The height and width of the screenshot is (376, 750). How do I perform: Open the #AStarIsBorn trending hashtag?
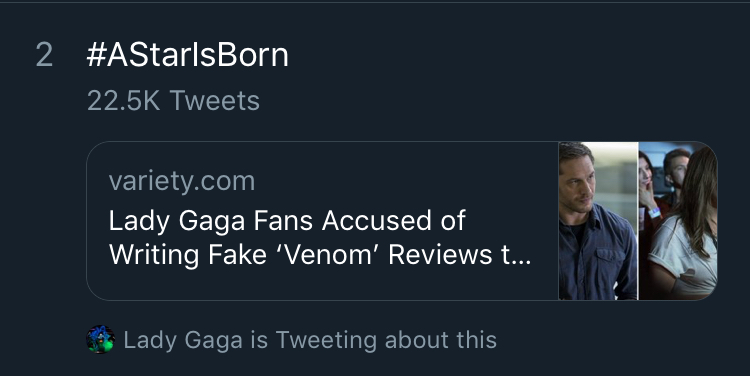pyautogui.click(x=188, y=55)
